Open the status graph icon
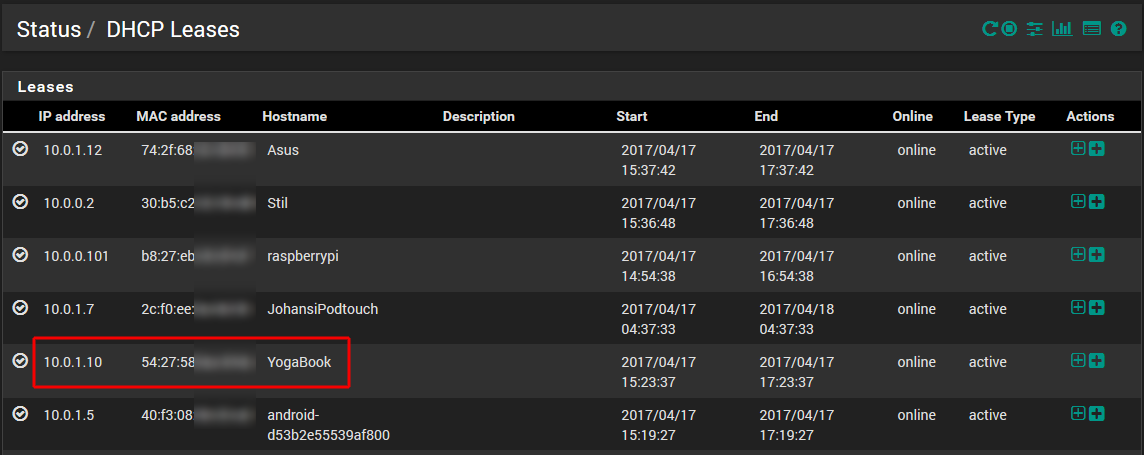Screen dimensions: 1144x455 [x=1062, y=29]
